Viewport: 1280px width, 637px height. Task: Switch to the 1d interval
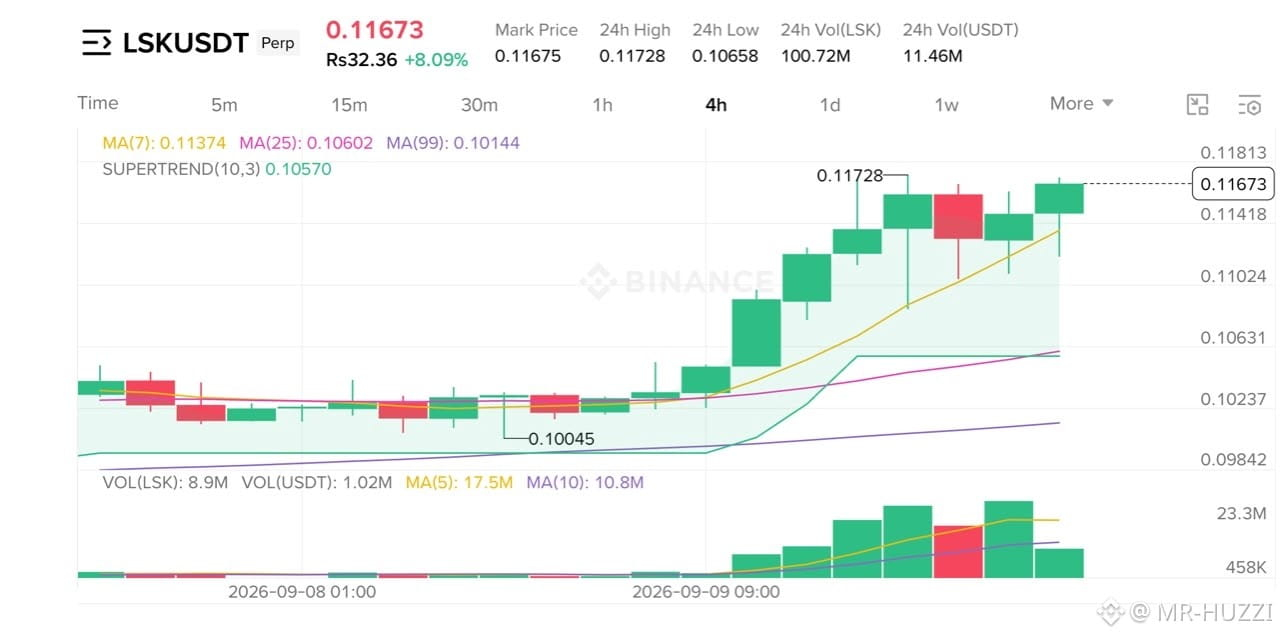830,105
